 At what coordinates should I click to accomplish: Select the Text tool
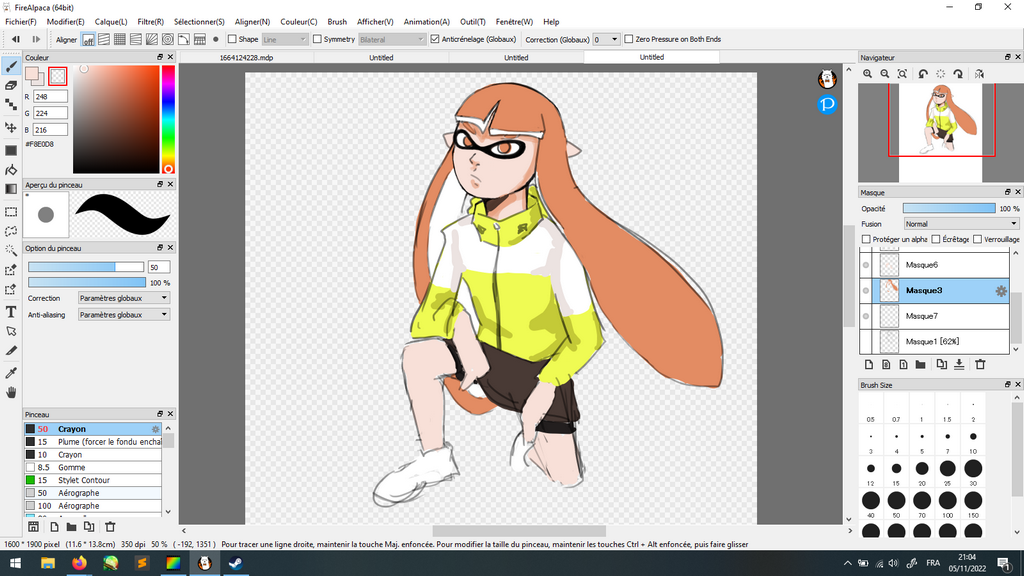click(11, 312)
